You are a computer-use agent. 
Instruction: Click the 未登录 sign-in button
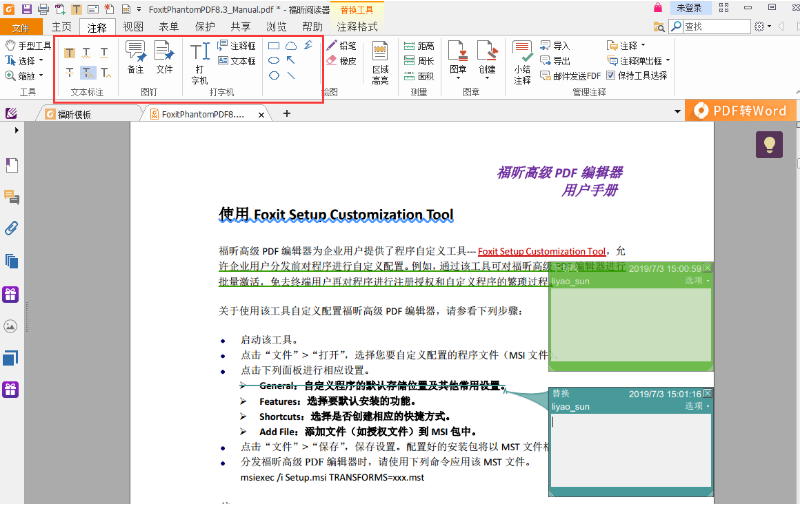point(689,8)
